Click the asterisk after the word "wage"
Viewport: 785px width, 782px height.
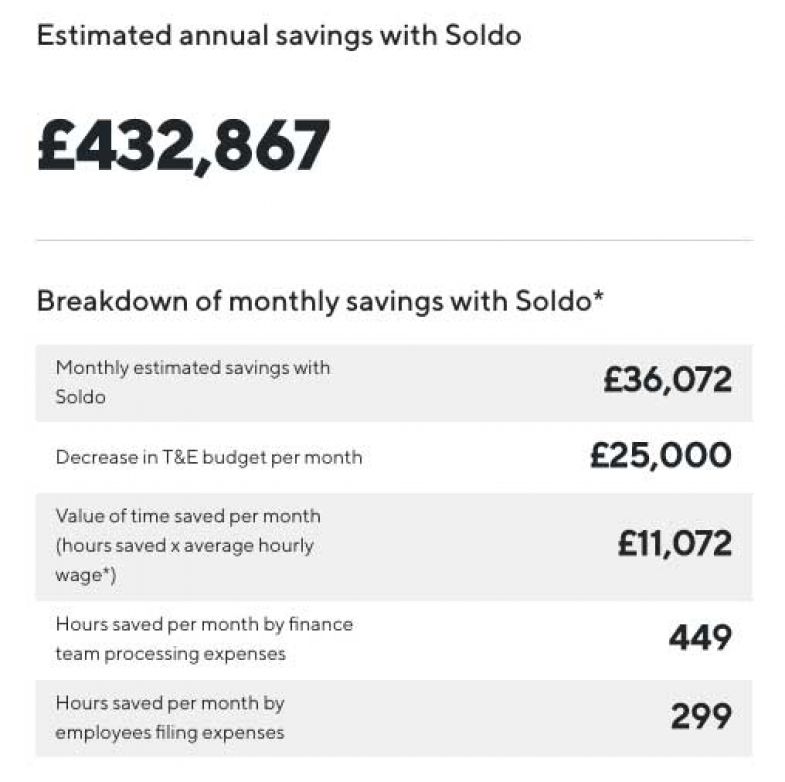pyautogui.click(x=100, y=572)
